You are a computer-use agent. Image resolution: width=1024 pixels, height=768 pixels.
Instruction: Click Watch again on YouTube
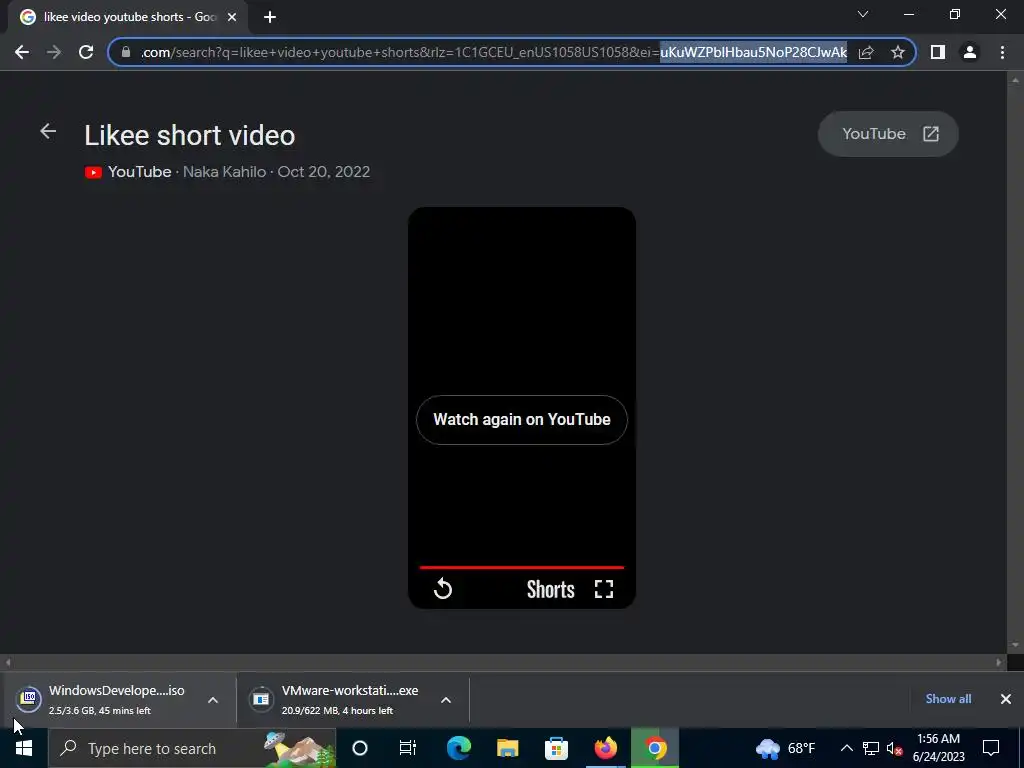click(522, 420)
